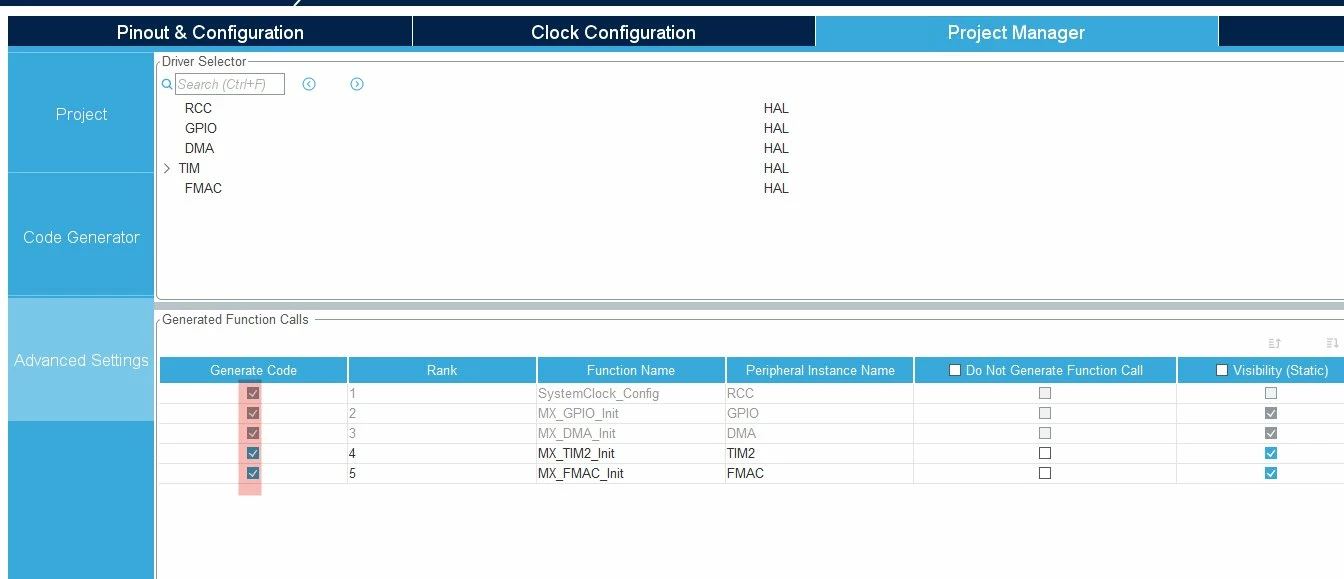Go to previous search result arrow

[309, 84]
